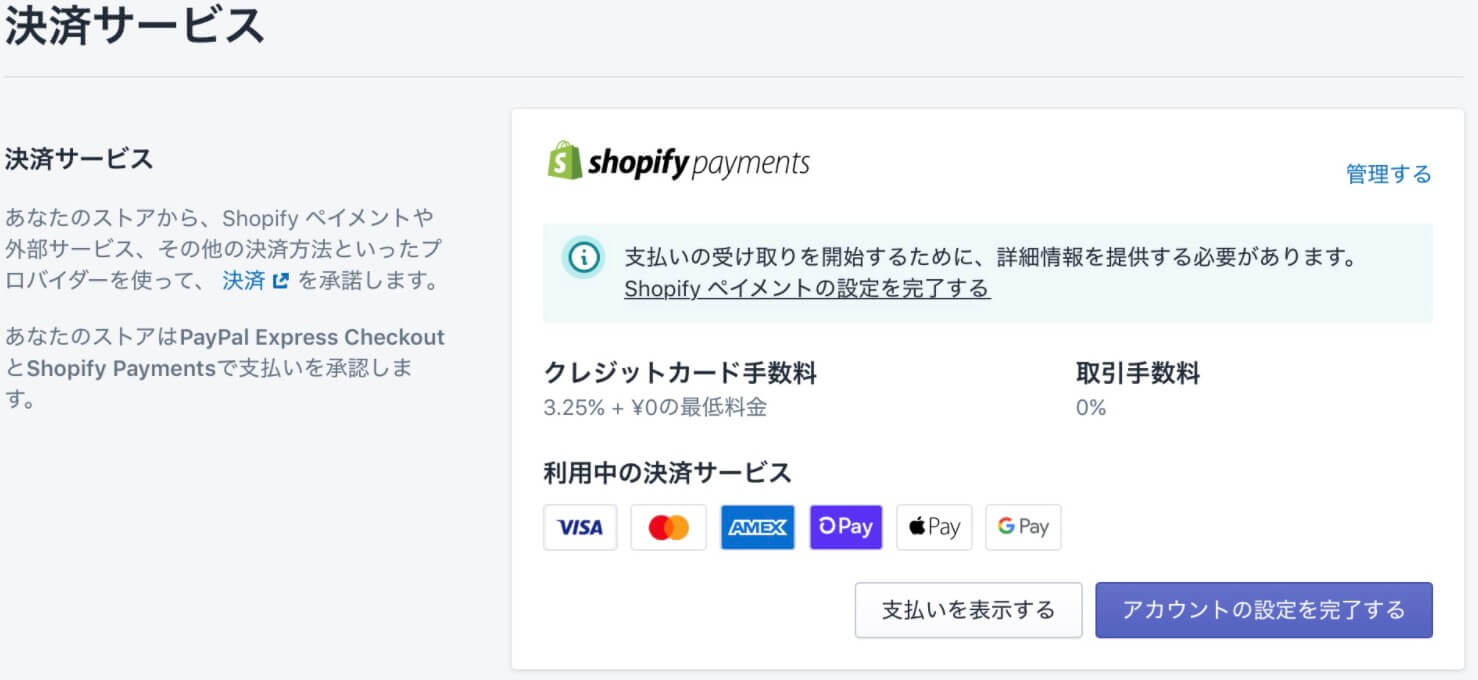Follow the Shopifyペイメントの設定を完了する link

click(806, 289)
